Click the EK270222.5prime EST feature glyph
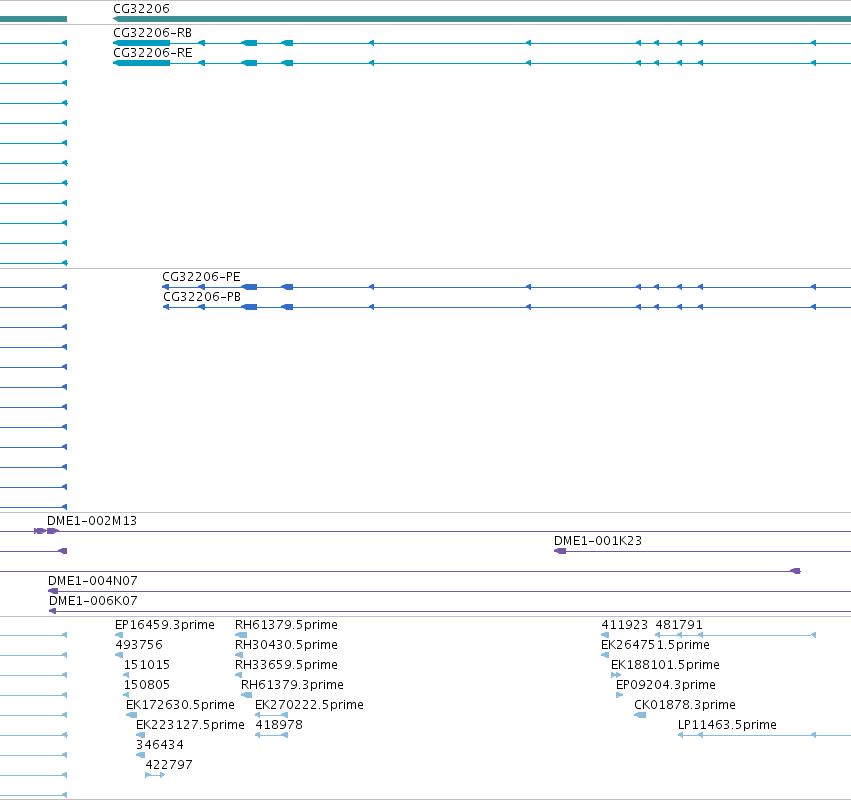This screenshot has width=851, height=800. pos(271,715)
